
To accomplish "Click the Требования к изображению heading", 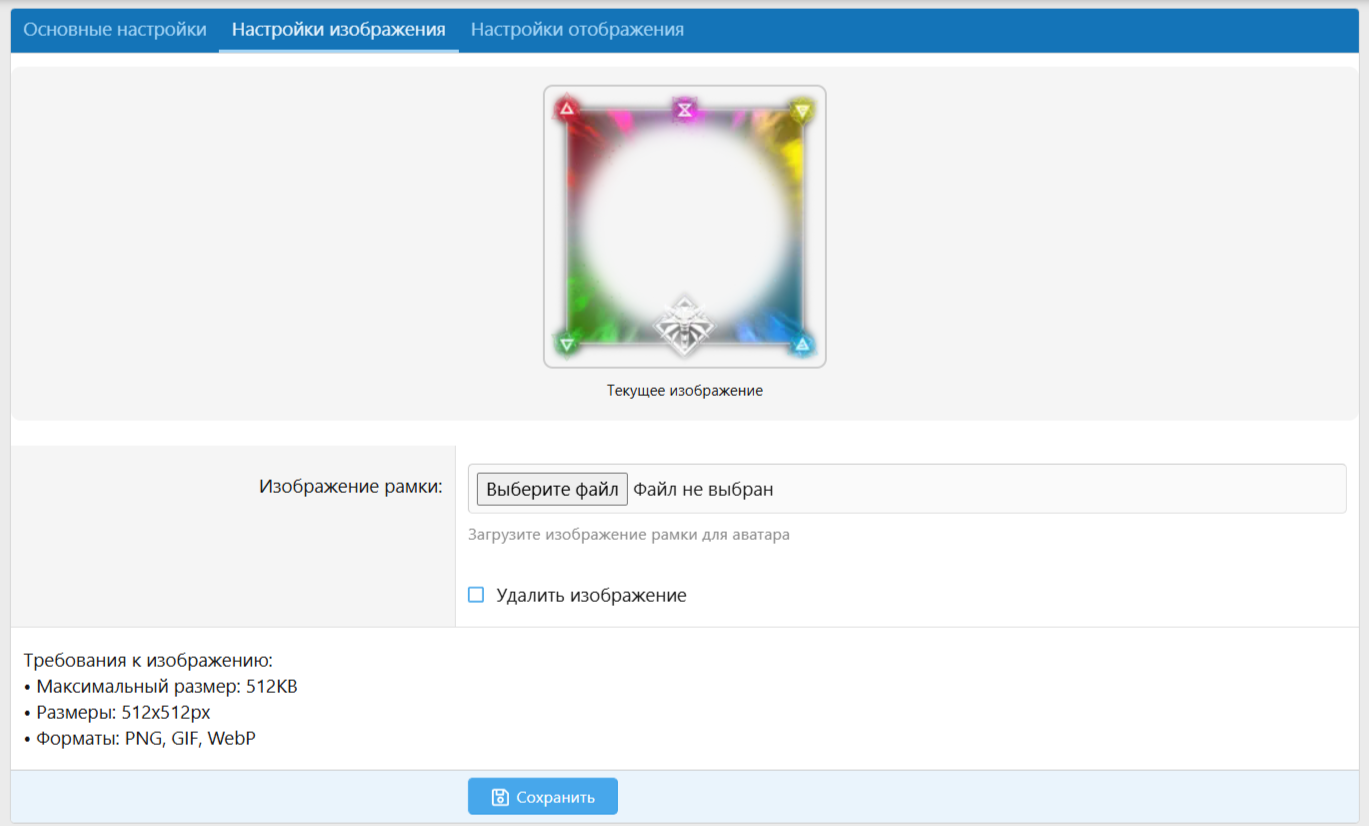I will pos(148,661).
